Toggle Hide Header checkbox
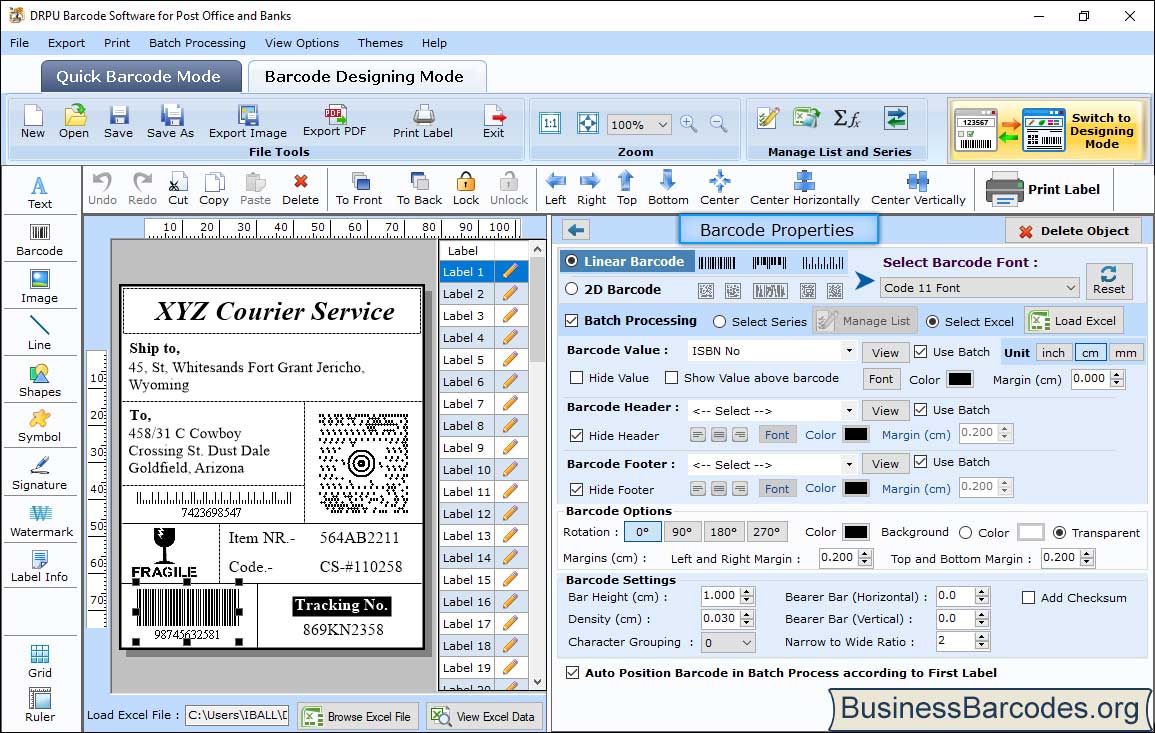 click(x=577, y=436)
